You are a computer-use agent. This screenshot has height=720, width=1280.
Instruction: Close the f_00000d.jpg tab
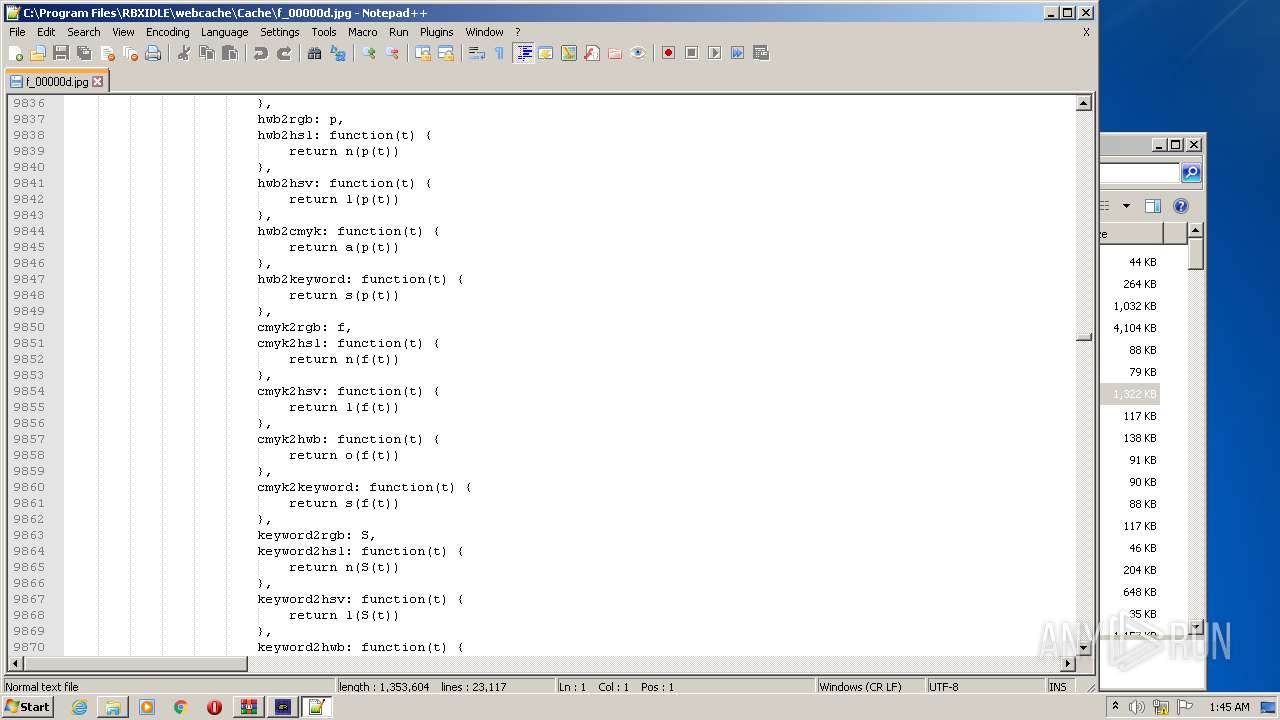(x=98, y=82)
